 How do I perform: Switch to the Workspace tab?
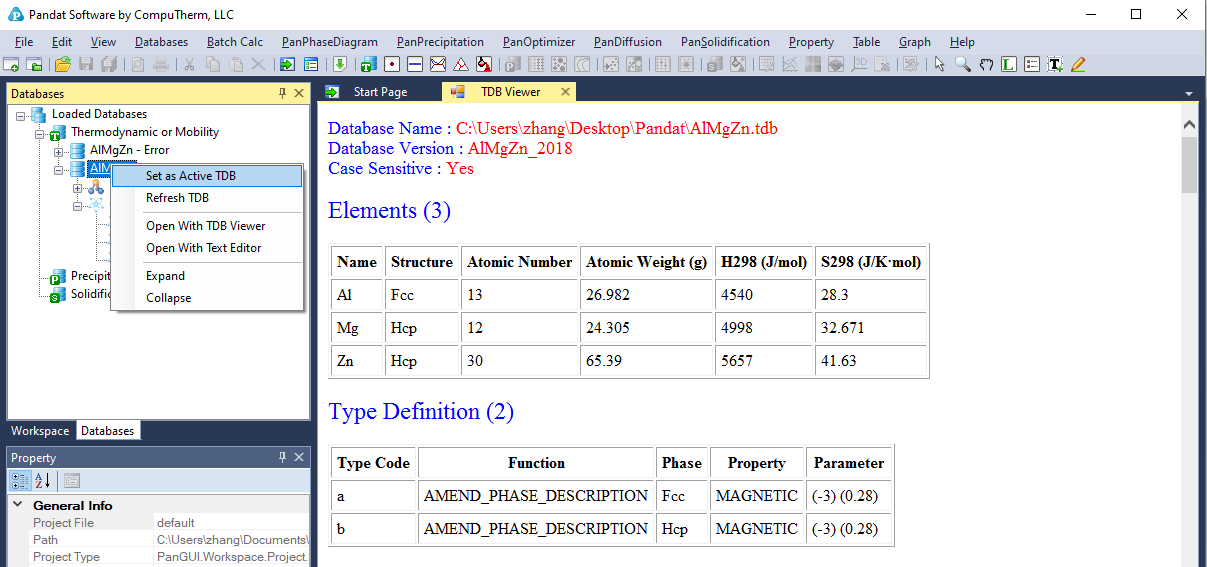pos(40,431)
